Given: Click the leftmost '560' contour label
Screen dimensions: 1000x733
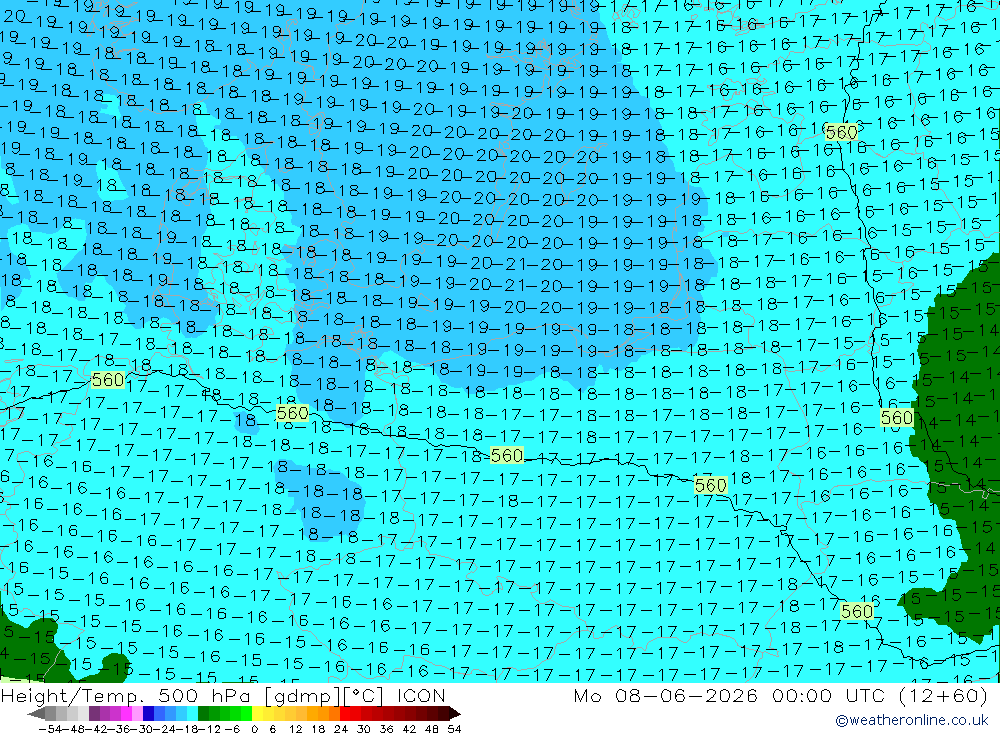Looking at the screenshot, I should point(108,380).
